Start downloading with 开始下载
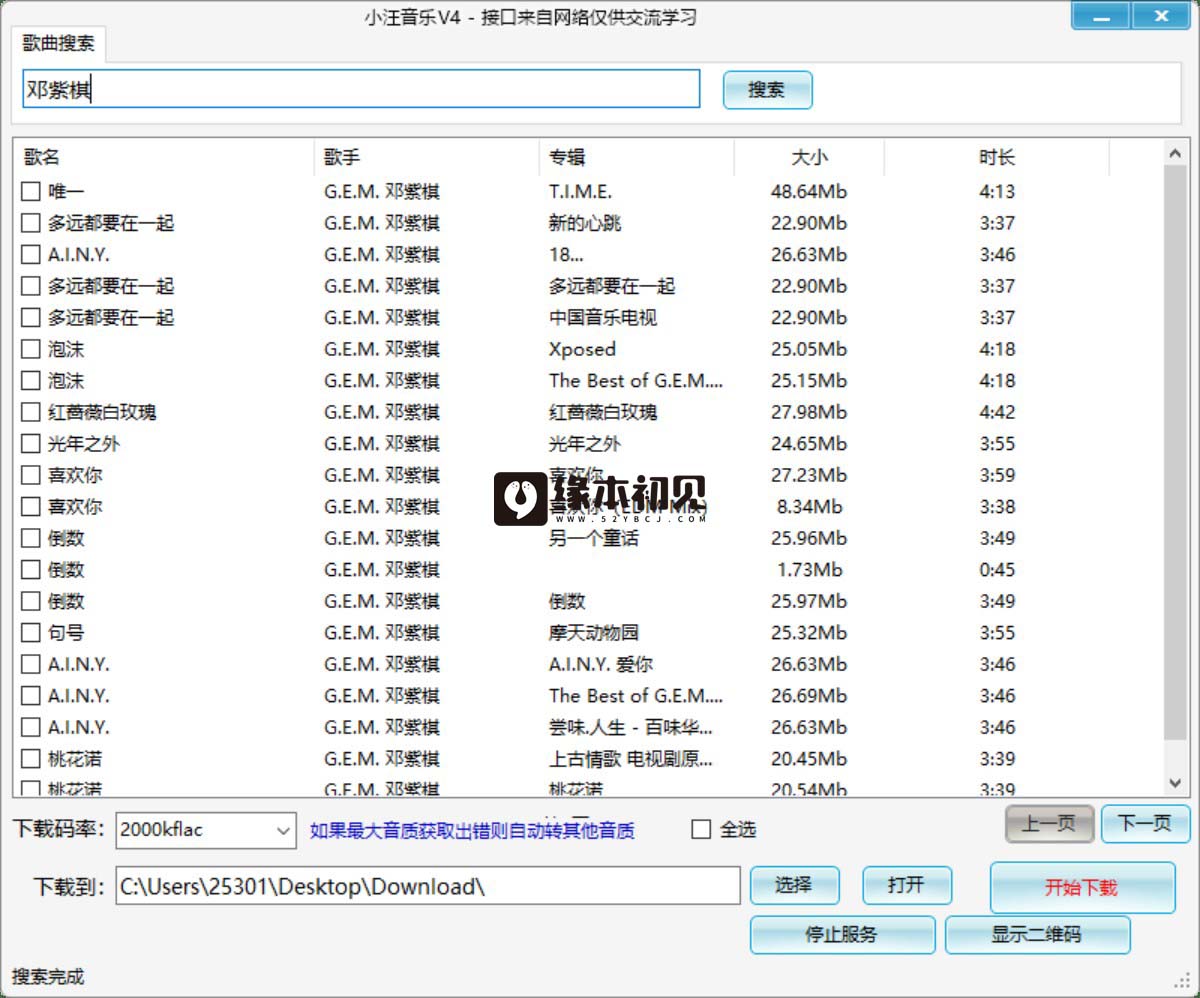Image resolution: width=1200 pixels, height=998 pixels. (x=1082, y=887)
